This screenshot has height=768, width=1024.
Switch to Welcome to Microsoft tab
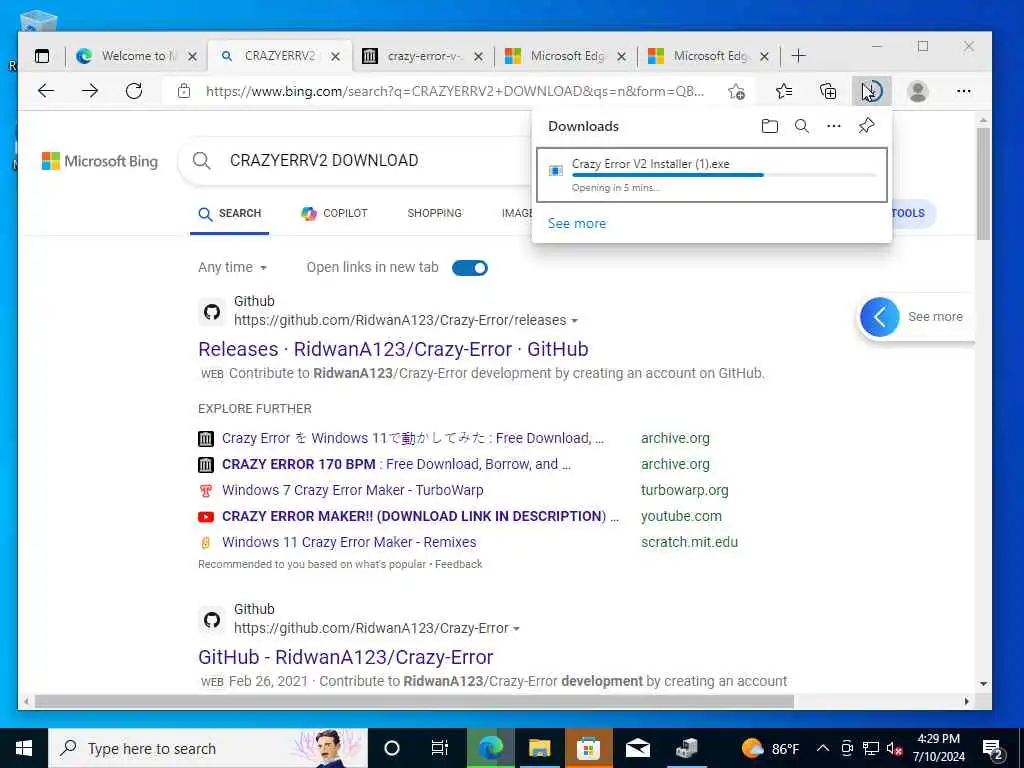tap(136, 56)
